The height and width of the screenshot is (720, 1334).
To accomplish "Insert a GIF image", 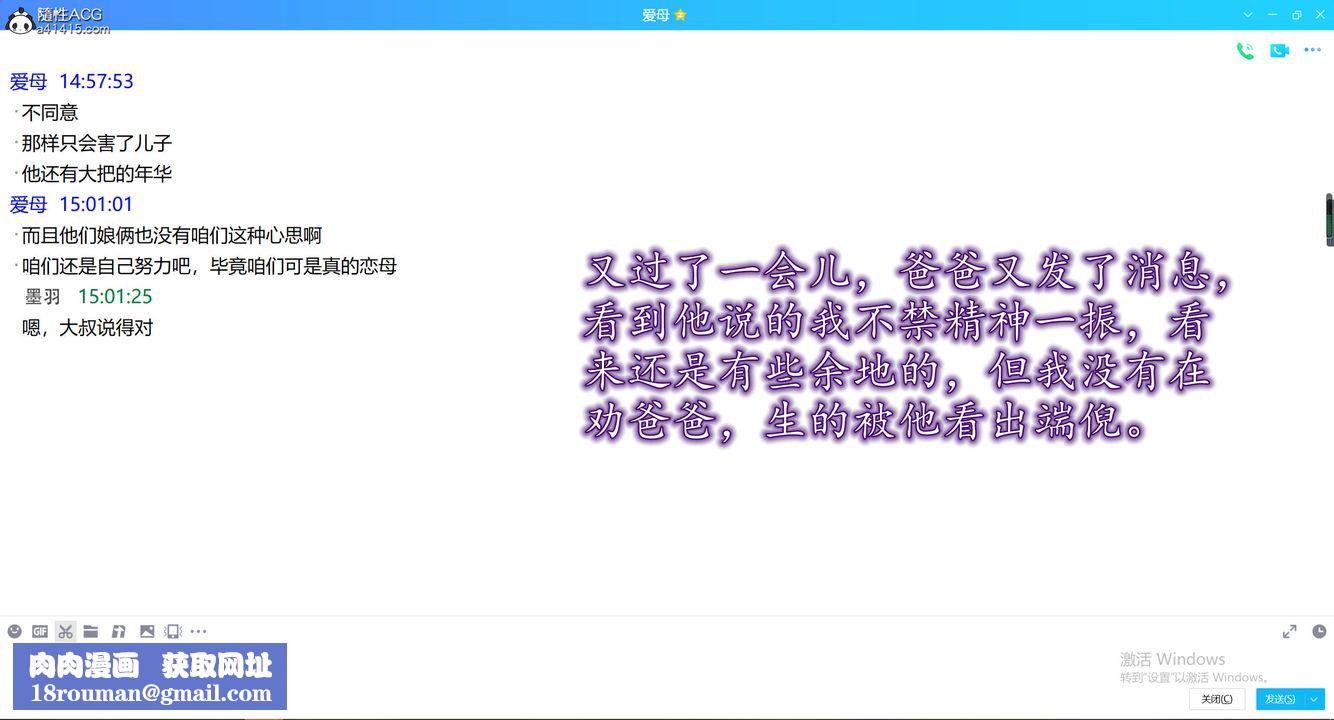I will [x=39, y=631].
